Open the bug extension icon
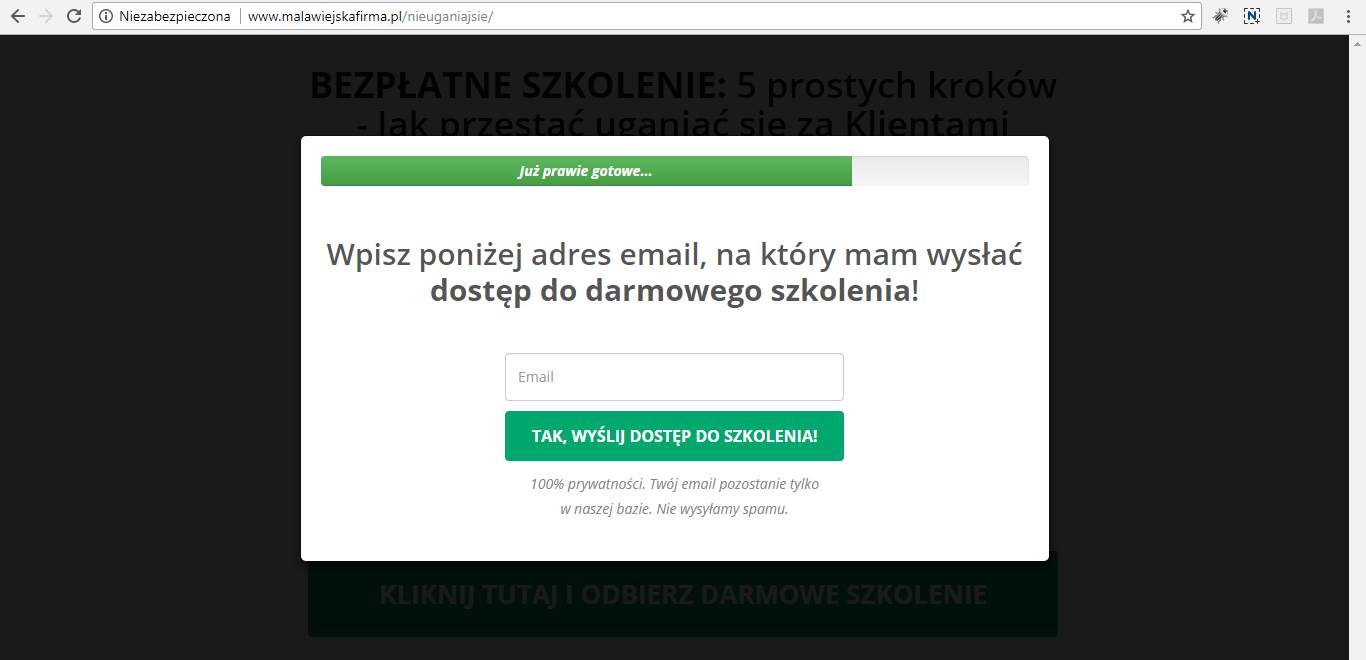This screenshot has width=1366, height=660. [x=1220, y=16]
